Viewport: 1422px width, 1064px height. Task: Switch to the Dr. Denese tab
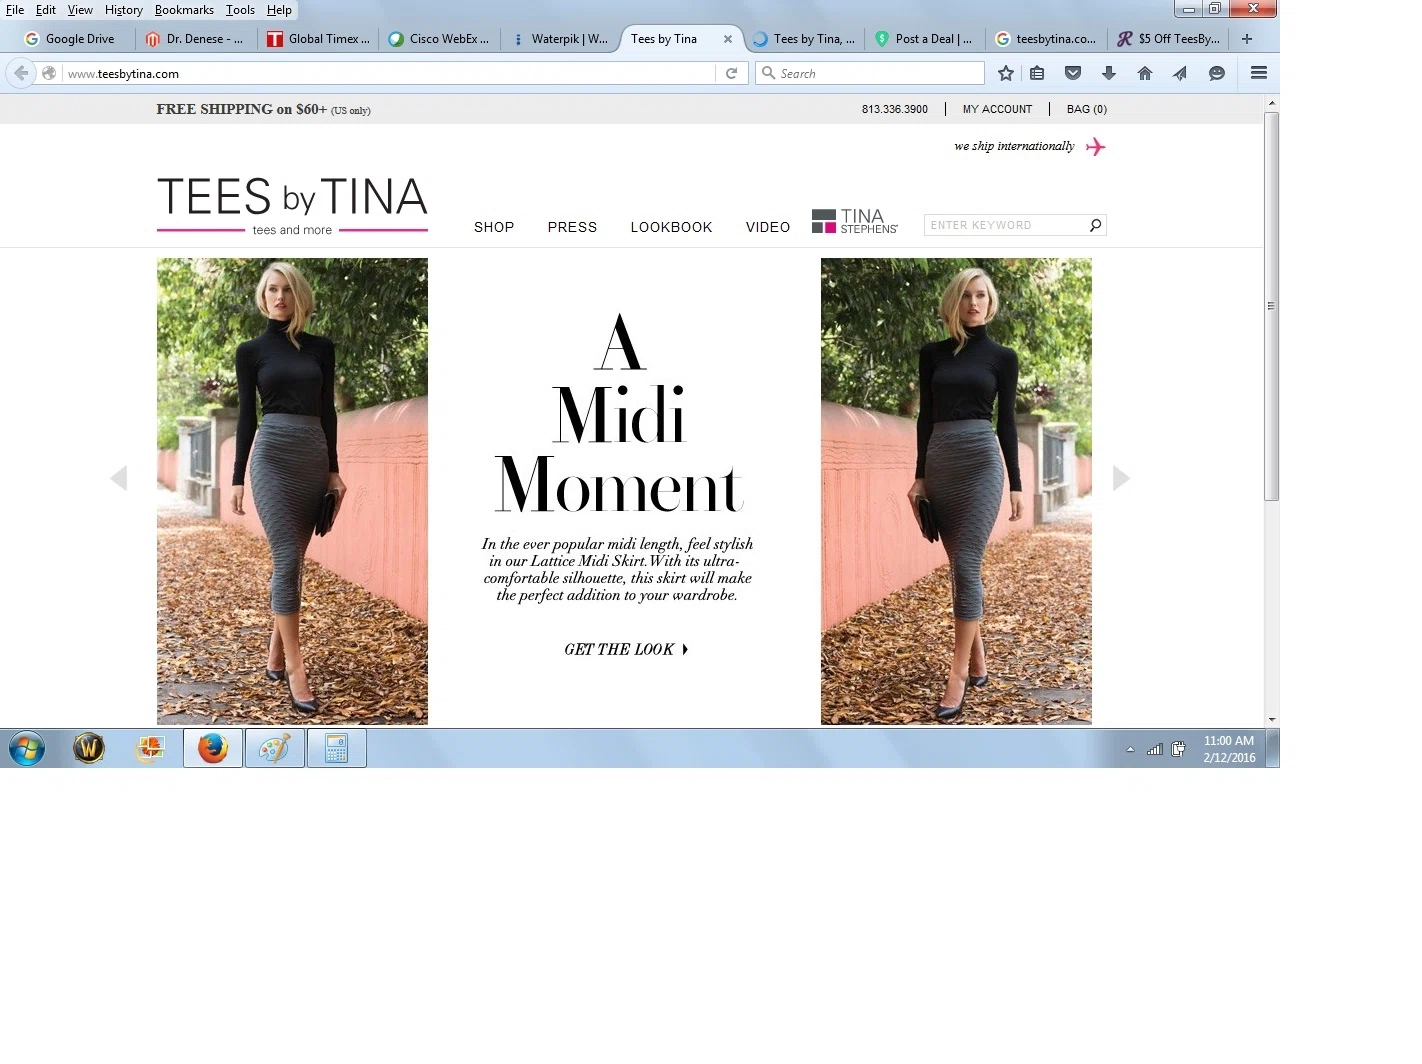tap(195, 39)
